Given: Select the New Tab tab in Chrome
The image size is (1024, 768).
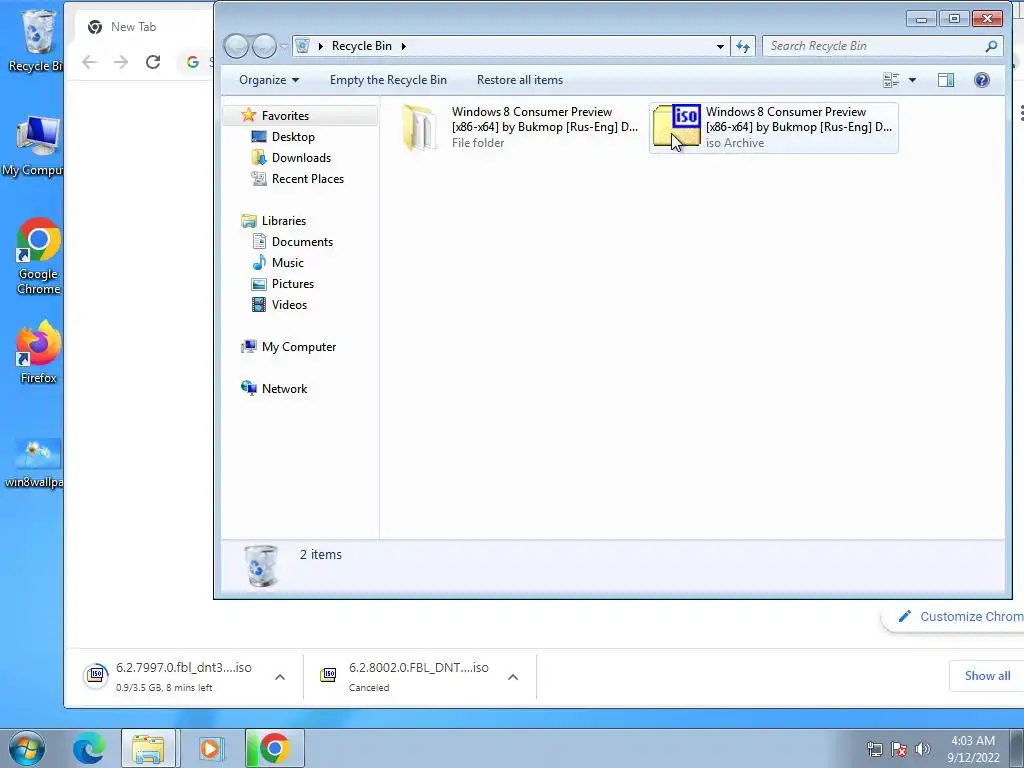Looking at the screenshot, I should pyautogui.click(x=134, y=27).
